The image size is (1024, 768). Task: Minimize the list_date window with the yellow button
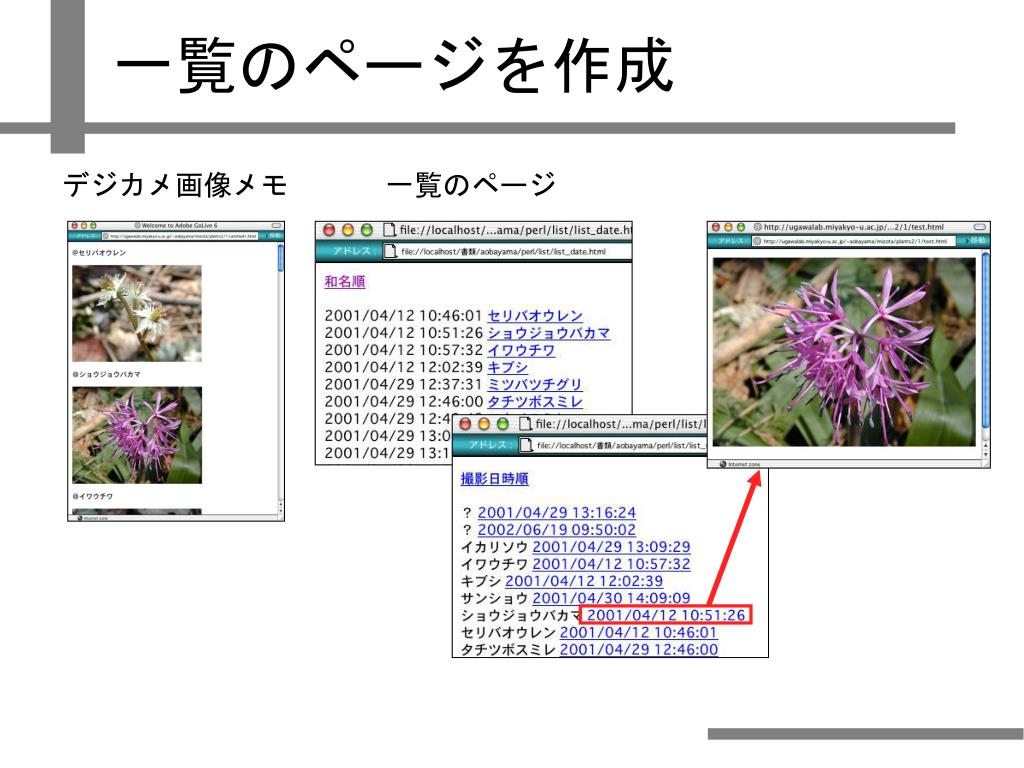[348, 230]
